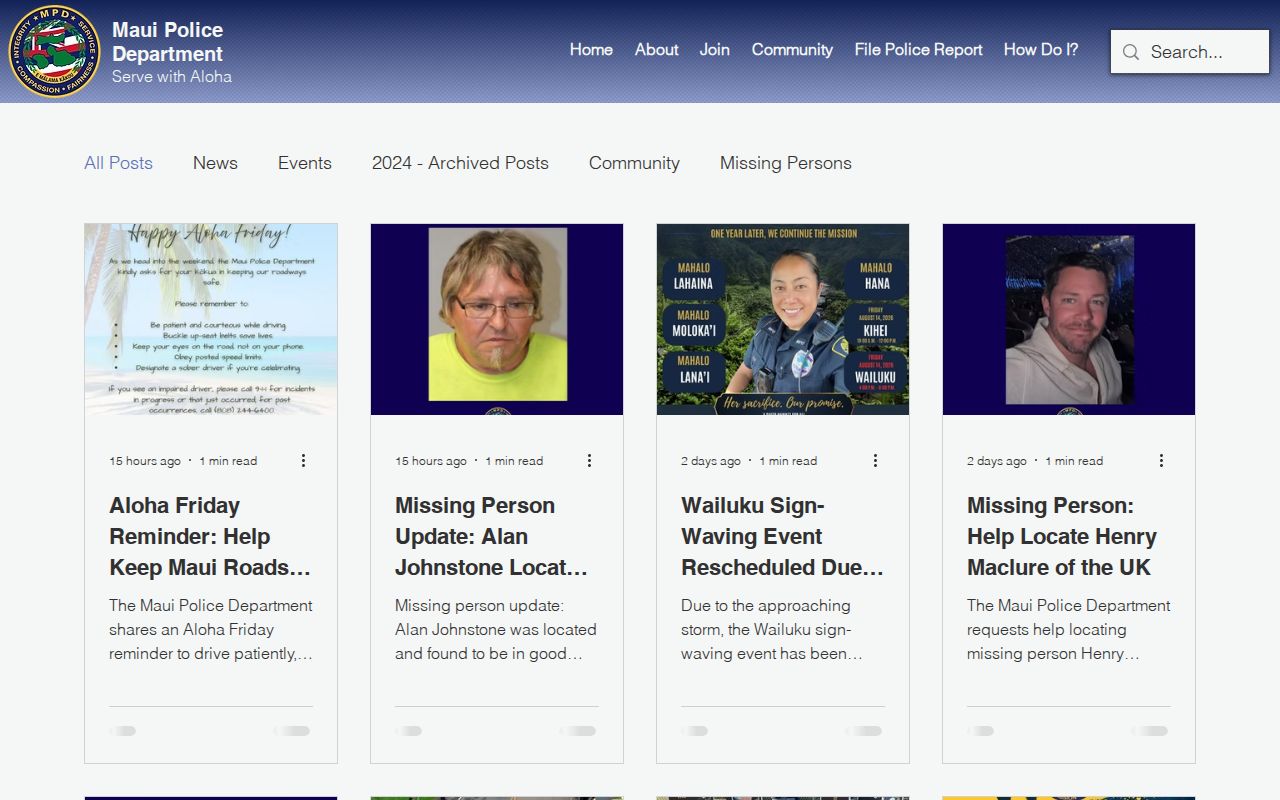1280x800 pixels.
Task: Click '15 hours ago' on Alan Johnstone post
Action: click(x=431, y=461)
